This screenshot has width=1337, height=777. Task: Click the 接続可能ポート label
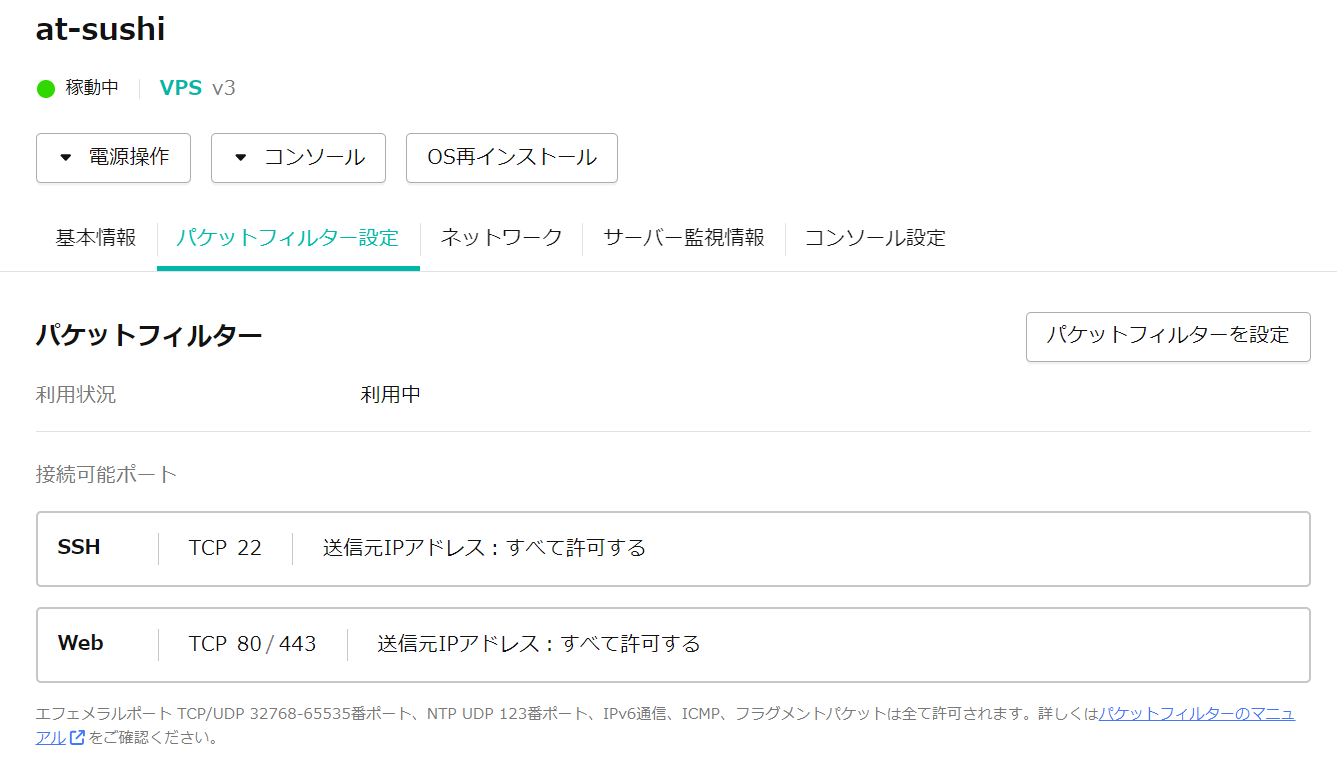coord(106,474)
